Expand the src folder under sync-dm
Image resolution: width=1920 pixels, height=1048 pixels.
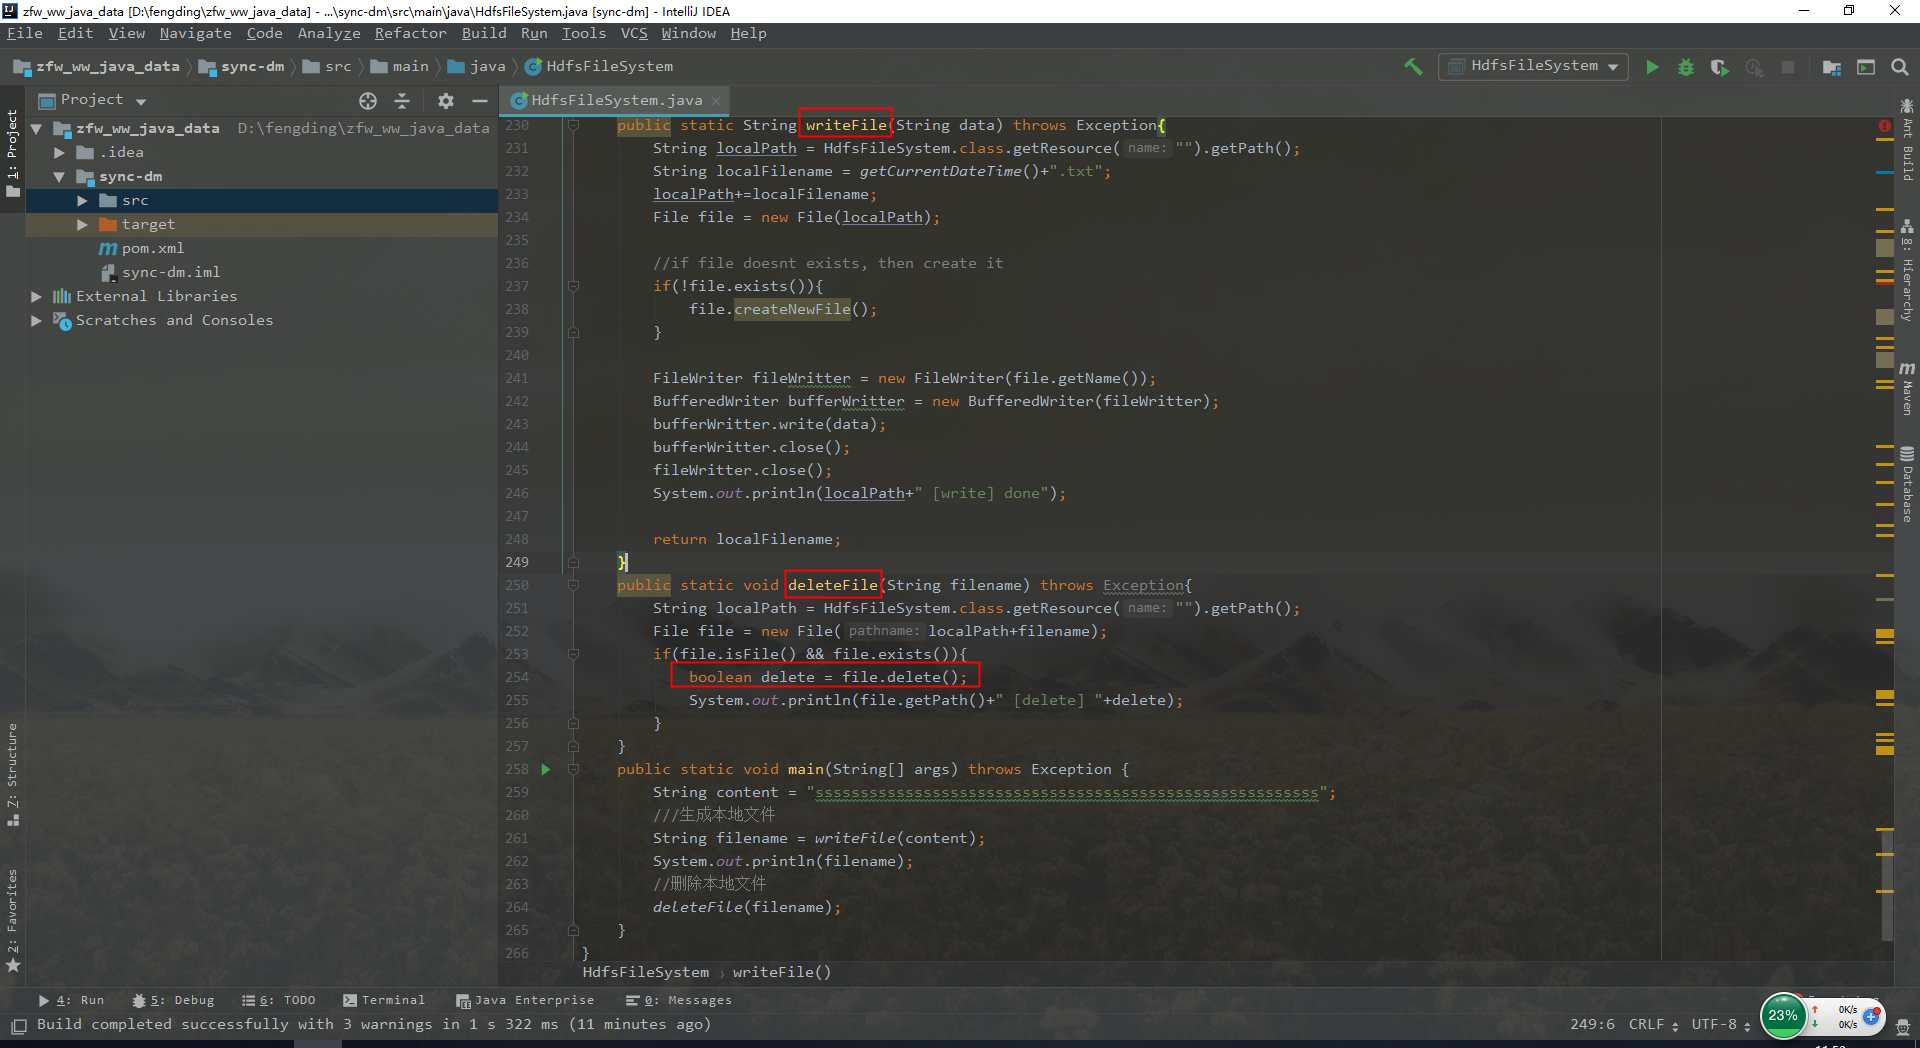point(82,200)
